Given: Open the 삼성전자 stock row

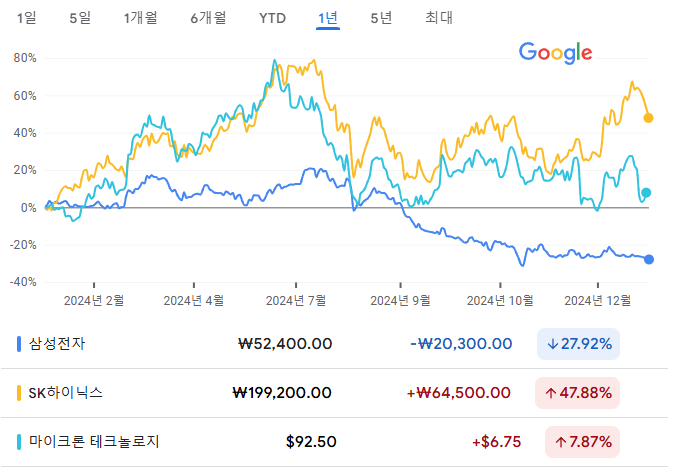Looking at the screenshot, I should tap(334, 344).
